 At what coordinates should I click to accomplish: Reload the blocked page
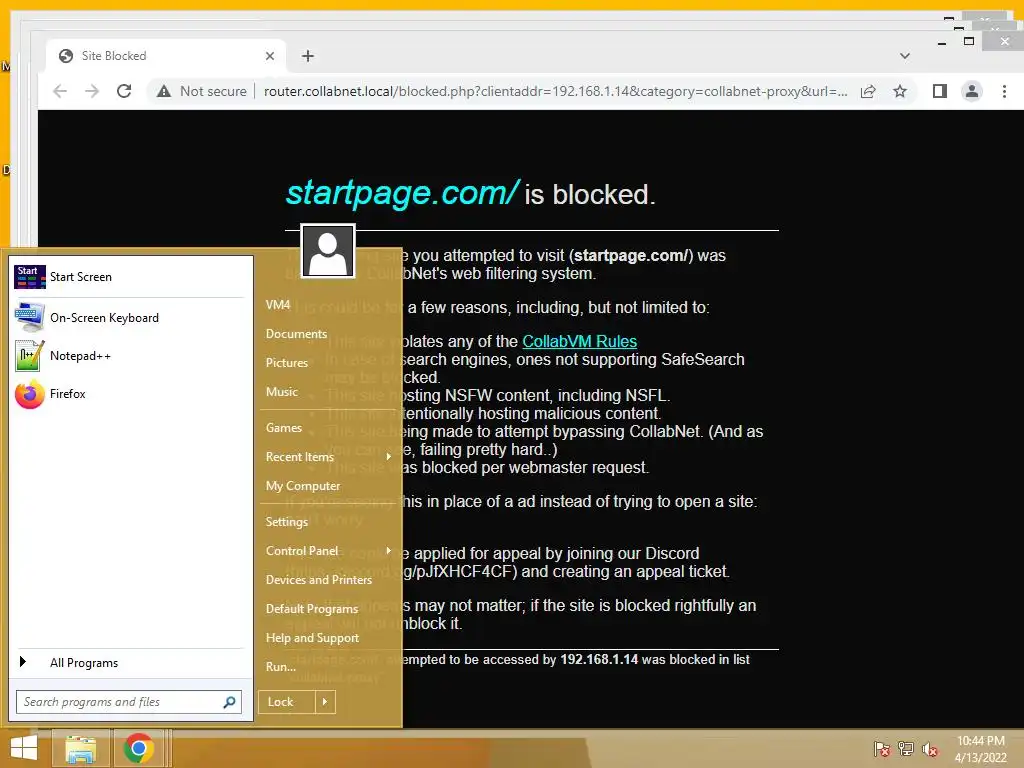point(124,91)
